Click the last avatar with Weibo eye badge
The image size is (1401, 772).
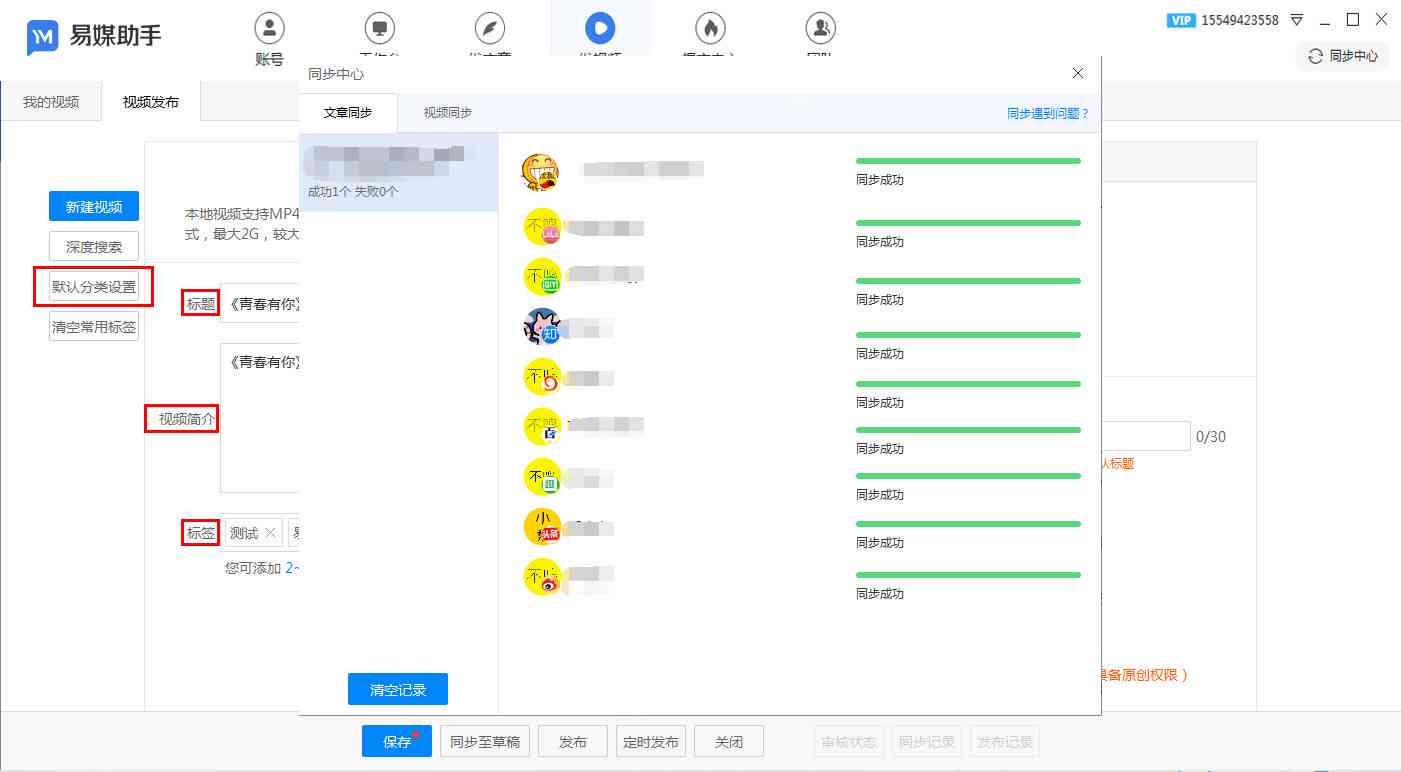[x=543, y=576]
